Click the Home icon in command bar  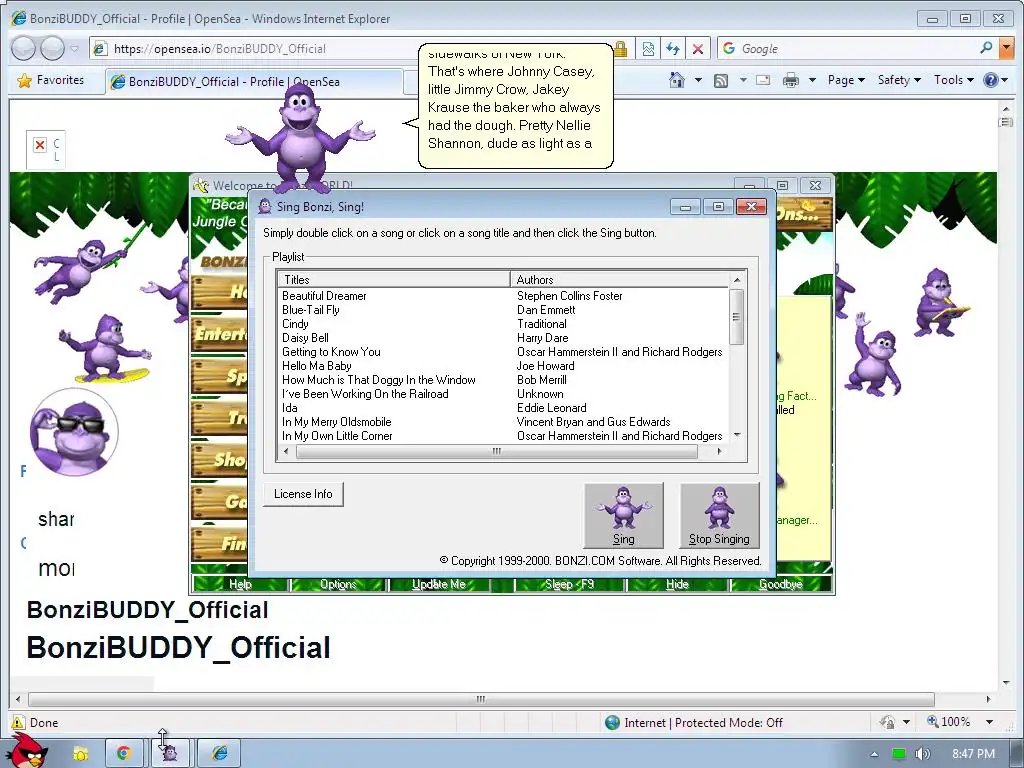coord(677,80)
